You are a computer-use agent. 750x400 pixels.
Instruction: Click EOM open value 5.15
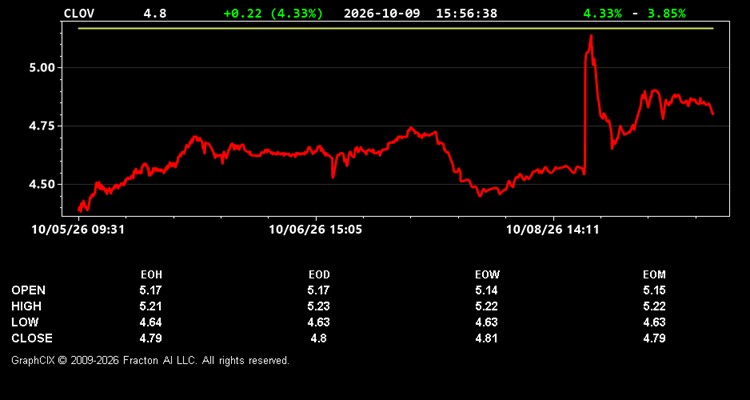click(654, 290)
